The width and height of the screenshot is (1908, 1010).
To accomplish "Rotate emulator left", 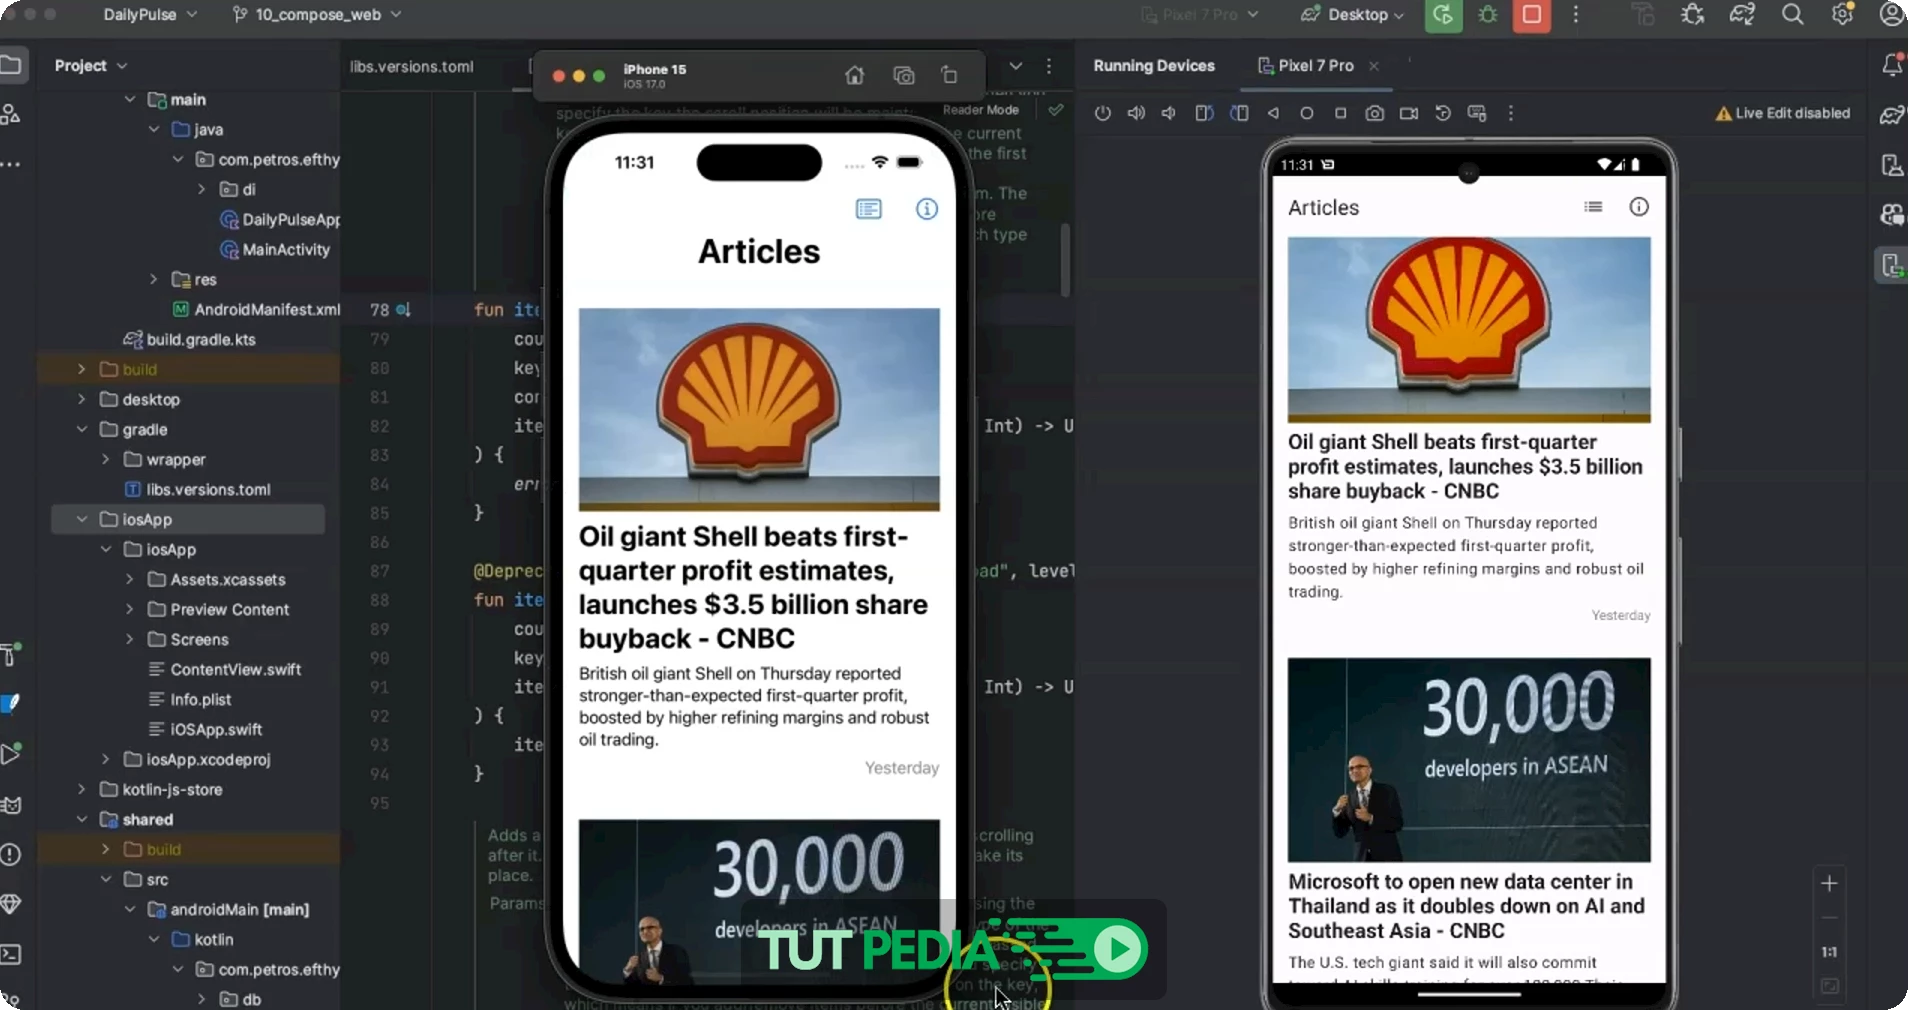I will tap(1204, 113).
